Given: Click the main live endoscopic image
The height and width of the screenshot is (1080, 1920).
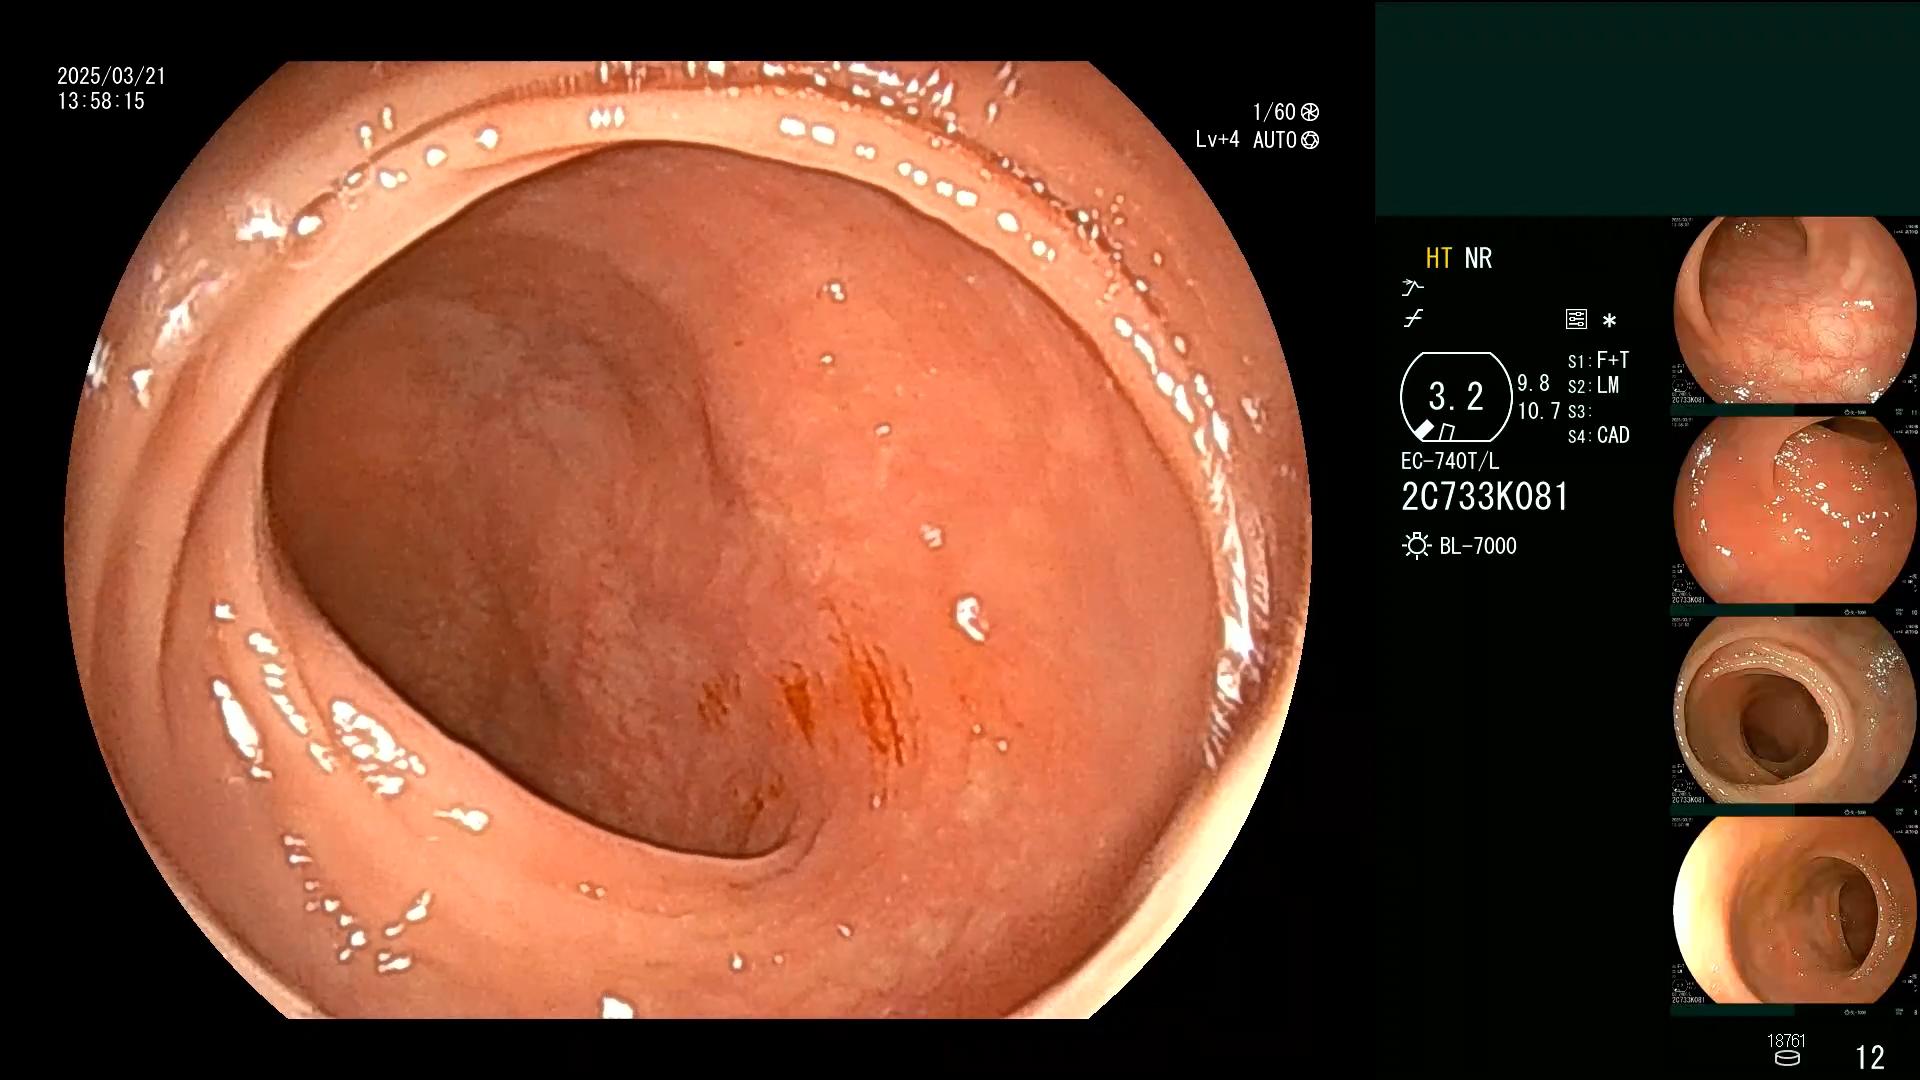Looking at the screenshot, I should coord(688,540).
